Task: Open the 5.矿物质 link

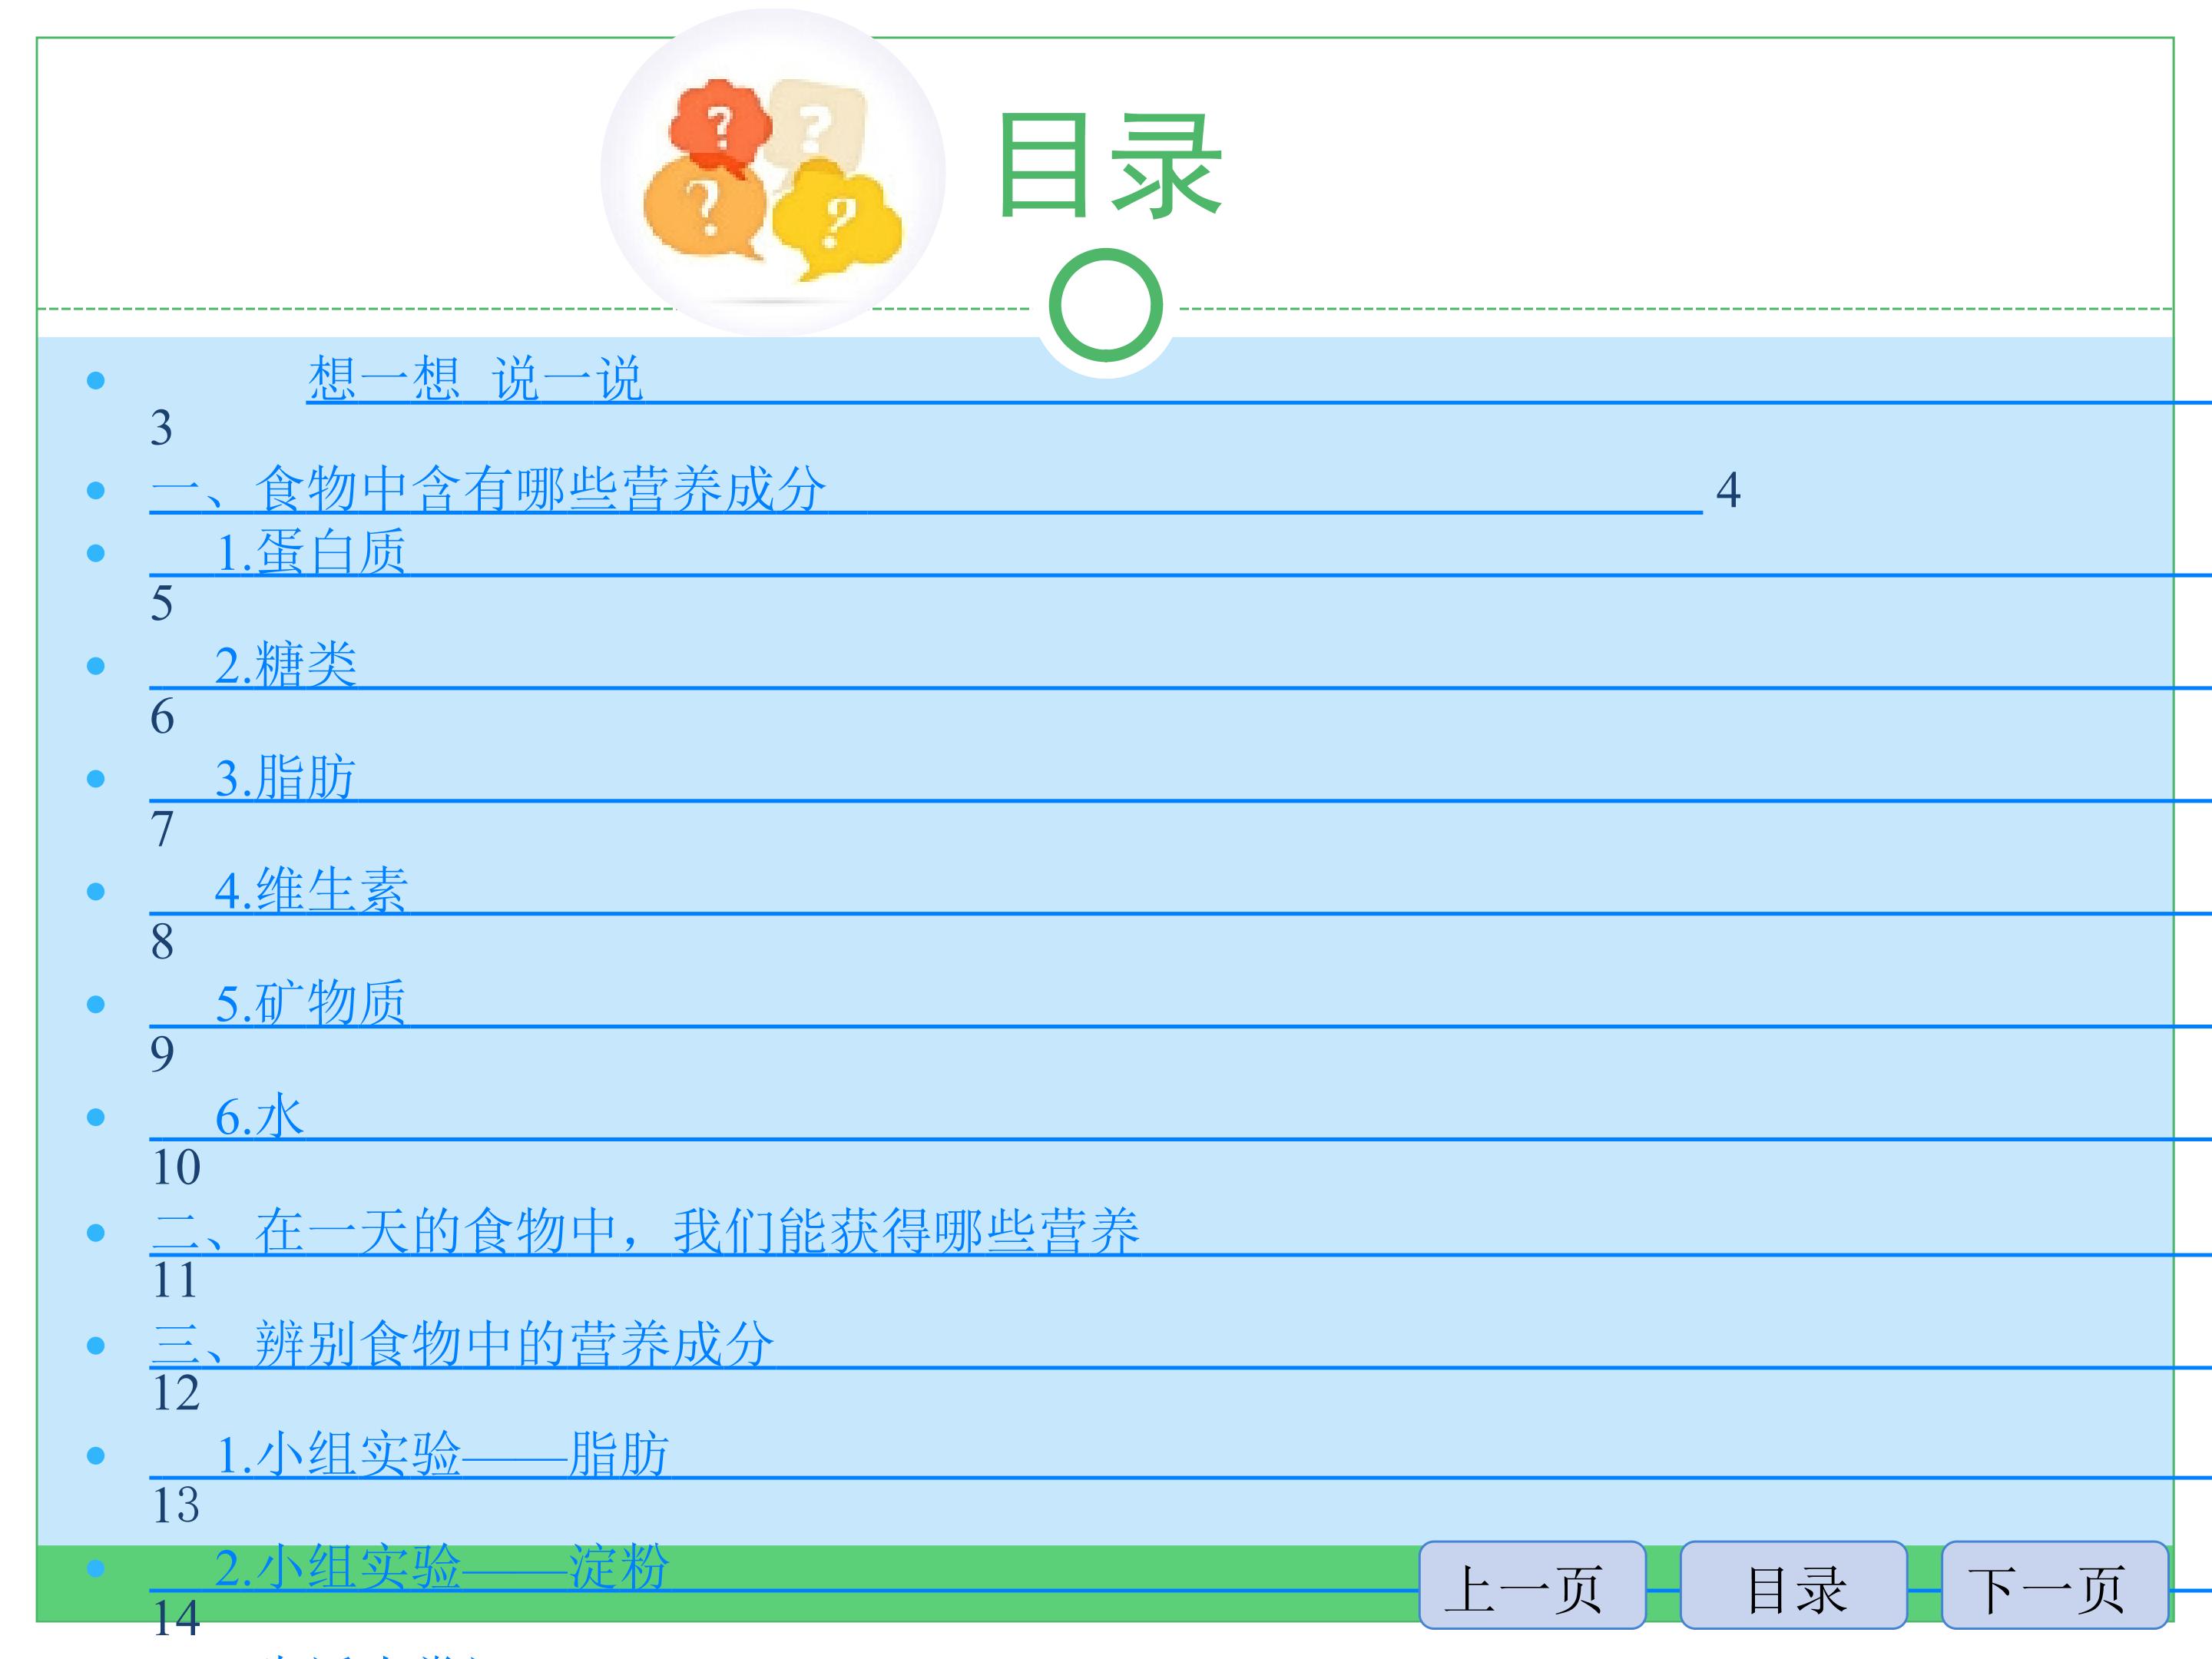Action: pos(311,1004)
